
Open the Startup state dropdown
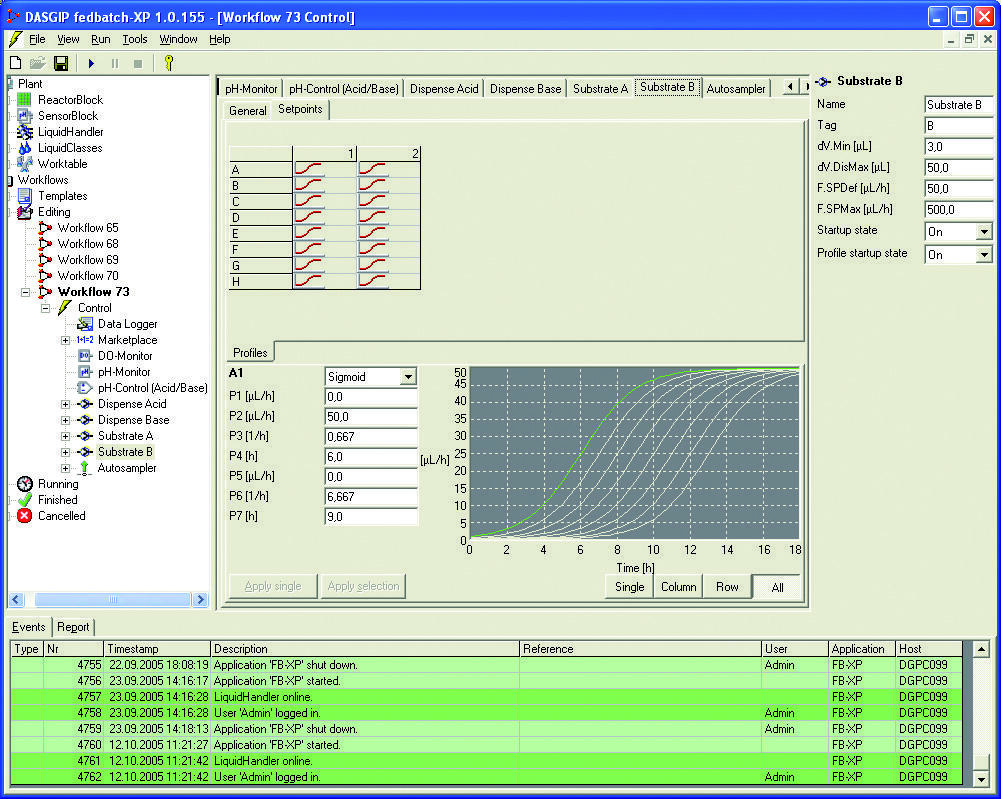[983, 232]
